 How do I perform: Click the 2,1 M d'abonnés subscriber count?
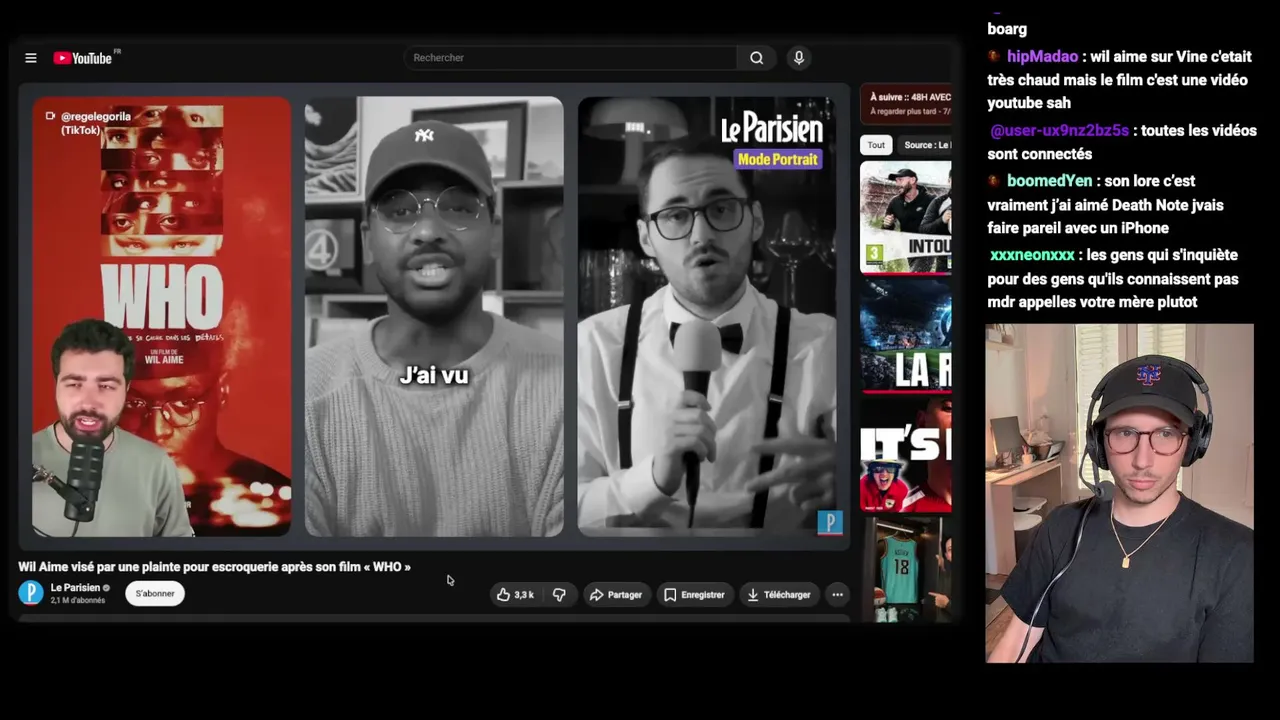[78, 601]
